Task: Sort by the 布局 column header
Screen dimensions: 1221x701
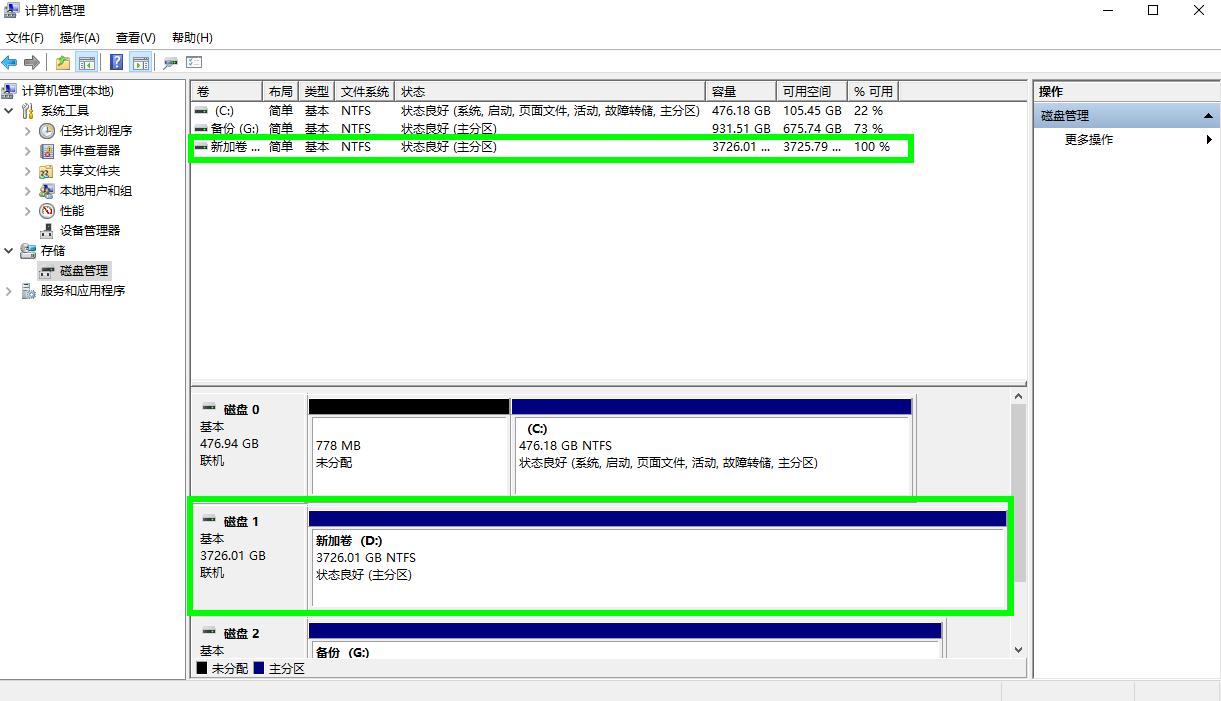Action: point(281,91)
